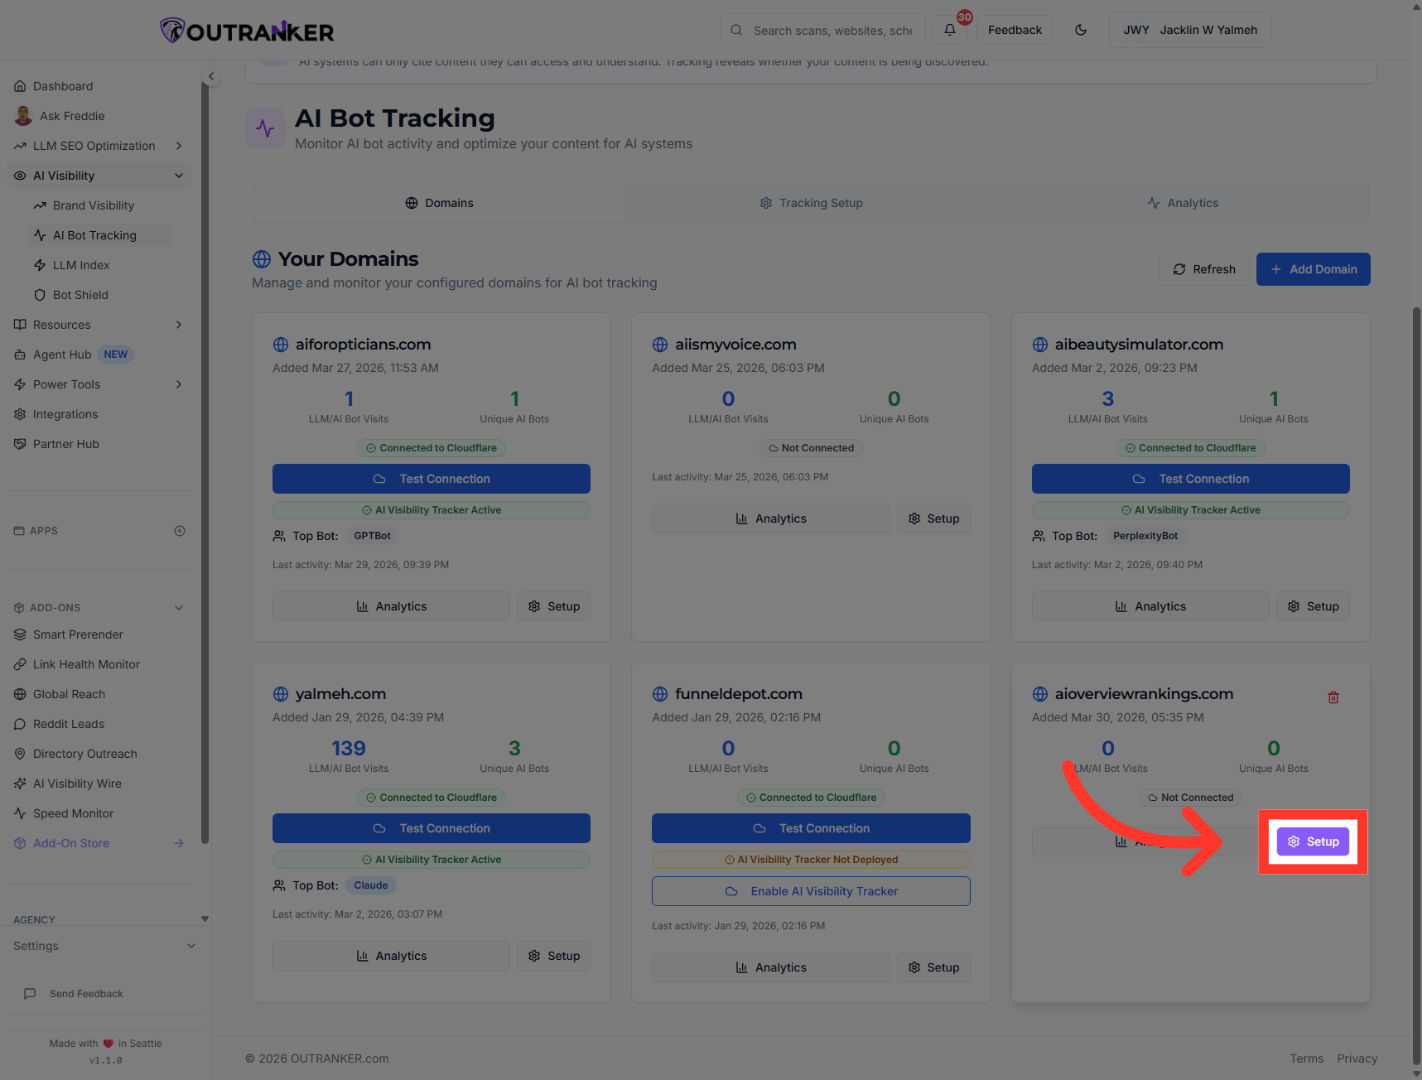The height and width of the screenshot is (1080, 1422).
Task: Open Agent Hub in the sidebar
Action: point(62,355)
